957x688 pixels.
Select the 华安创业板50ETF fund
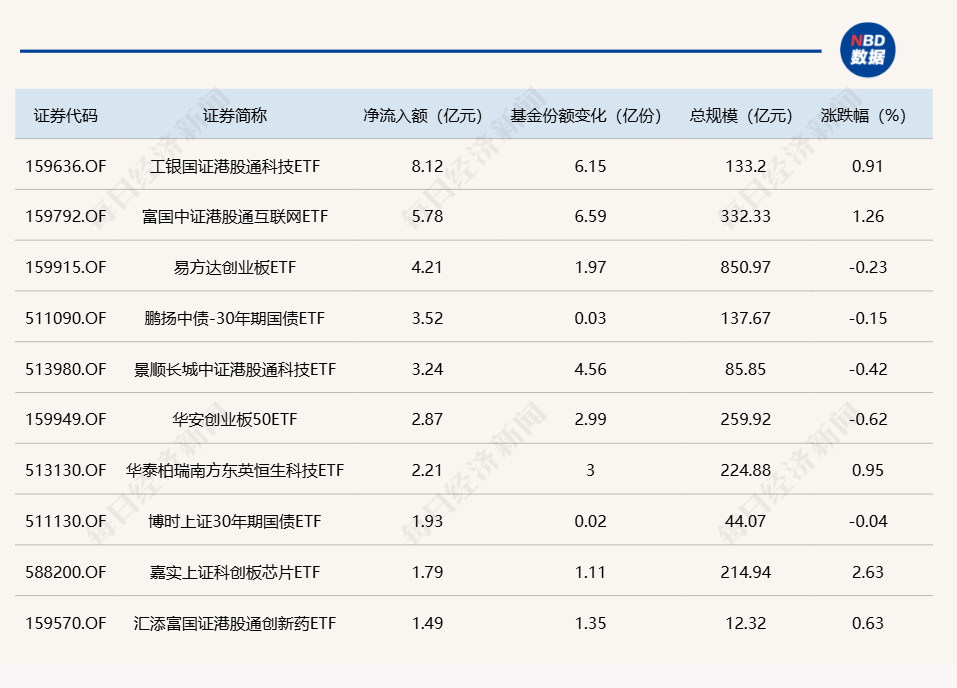pos(235,419)
